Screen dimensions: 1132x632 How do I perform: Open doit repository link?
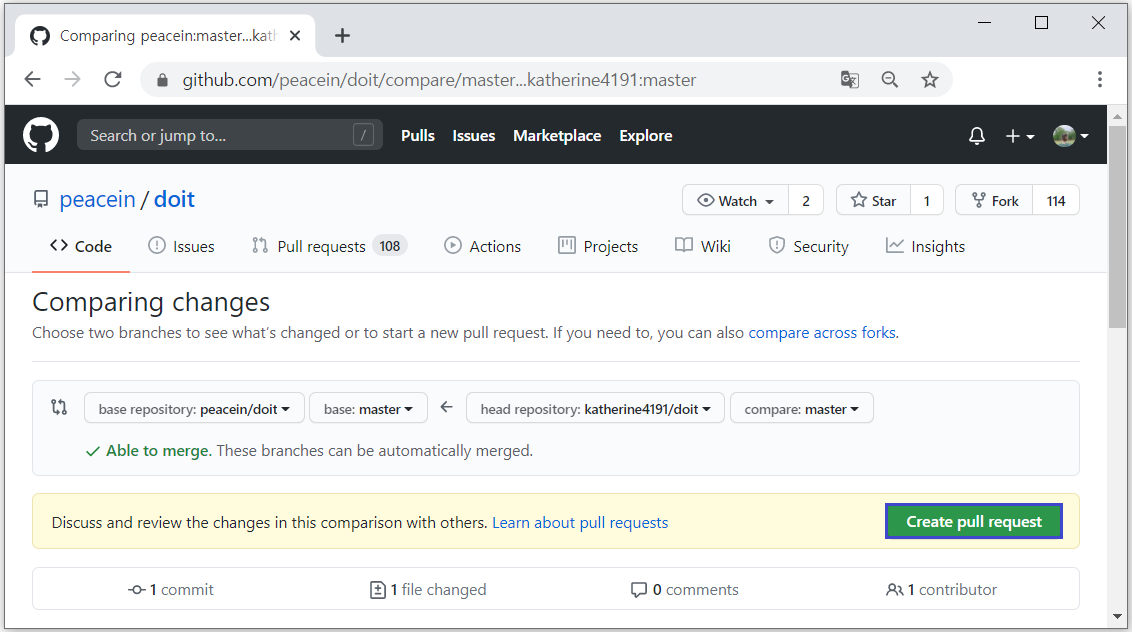click(174, 199)
